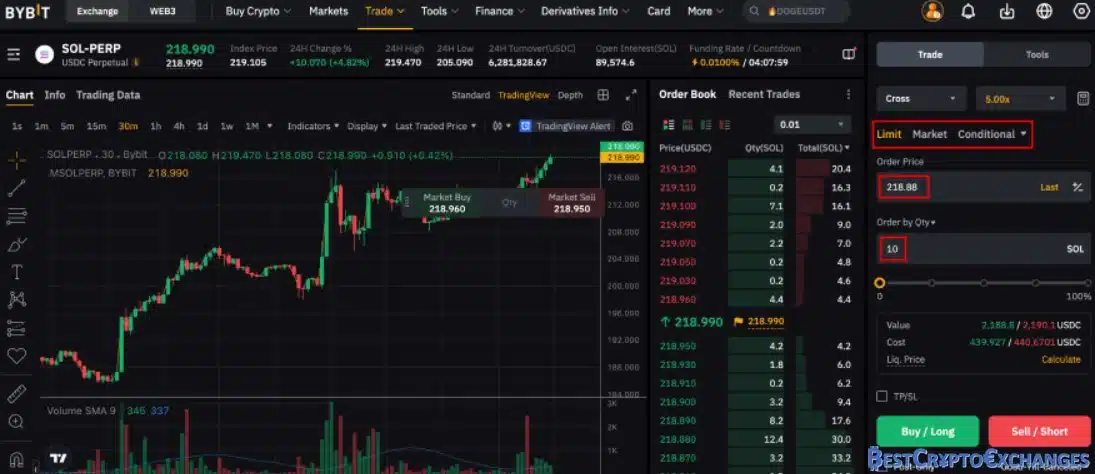
Task: Open the notifications bell
Action: point(969,11)
